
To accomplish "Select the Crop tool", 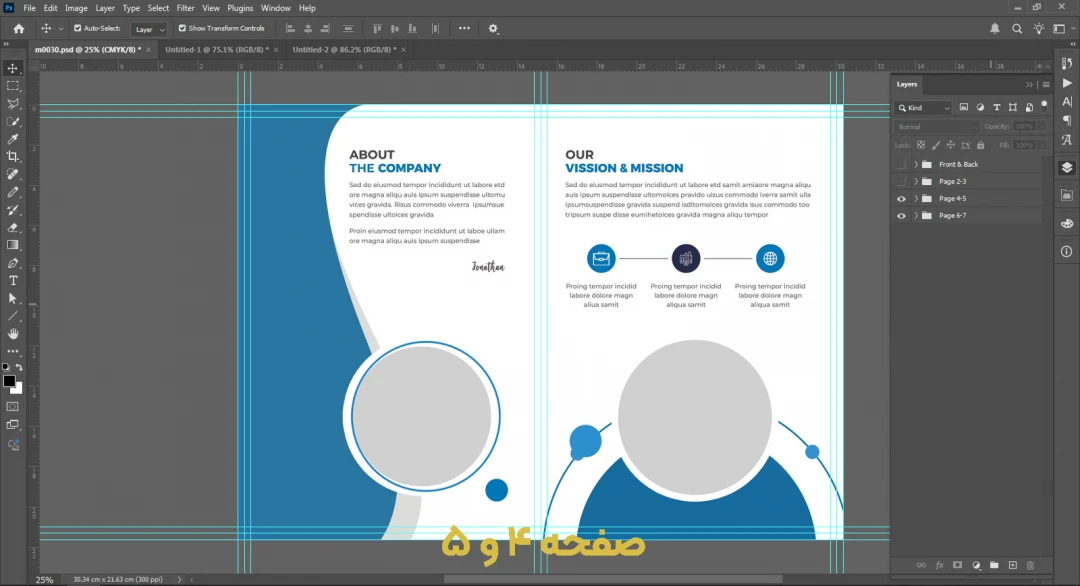I will click(x=13, y=157).
